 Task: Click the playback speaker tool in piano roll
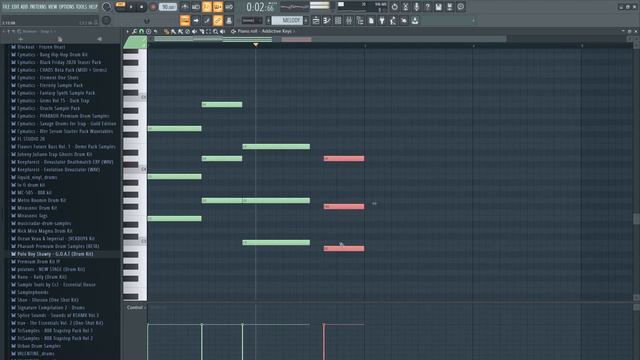pos(223,31)
